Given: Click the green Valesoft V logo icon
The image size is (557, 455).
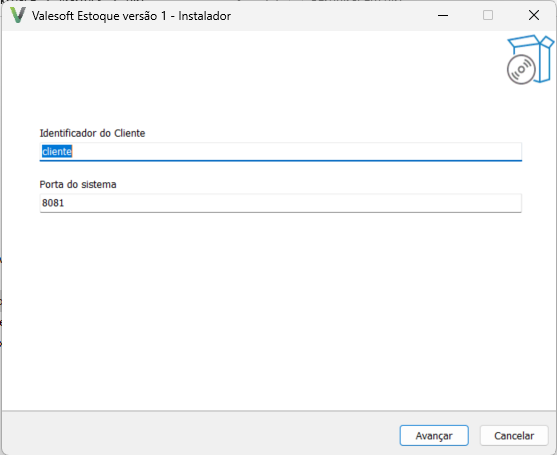Looking at the screenshot, I should tap(18, 15).
